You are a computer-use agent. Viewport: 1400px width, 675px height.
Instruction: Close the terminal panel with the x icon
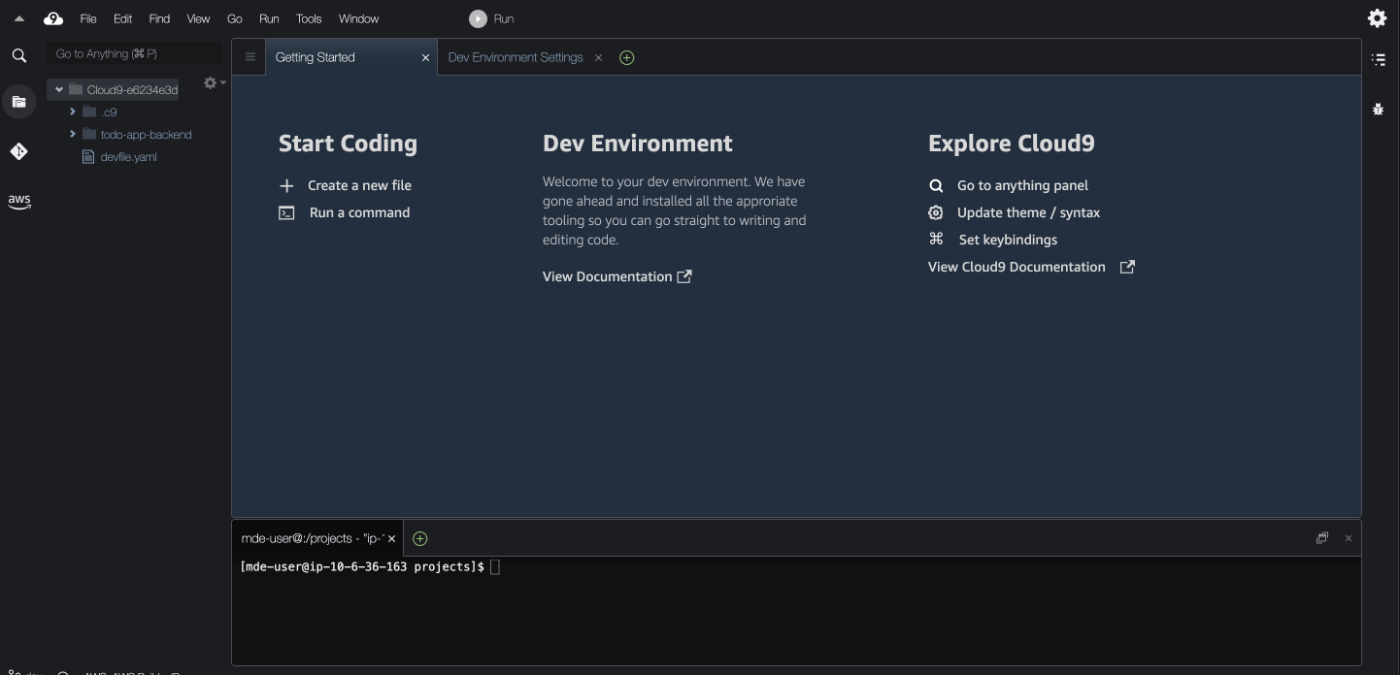pos(1348,538)
